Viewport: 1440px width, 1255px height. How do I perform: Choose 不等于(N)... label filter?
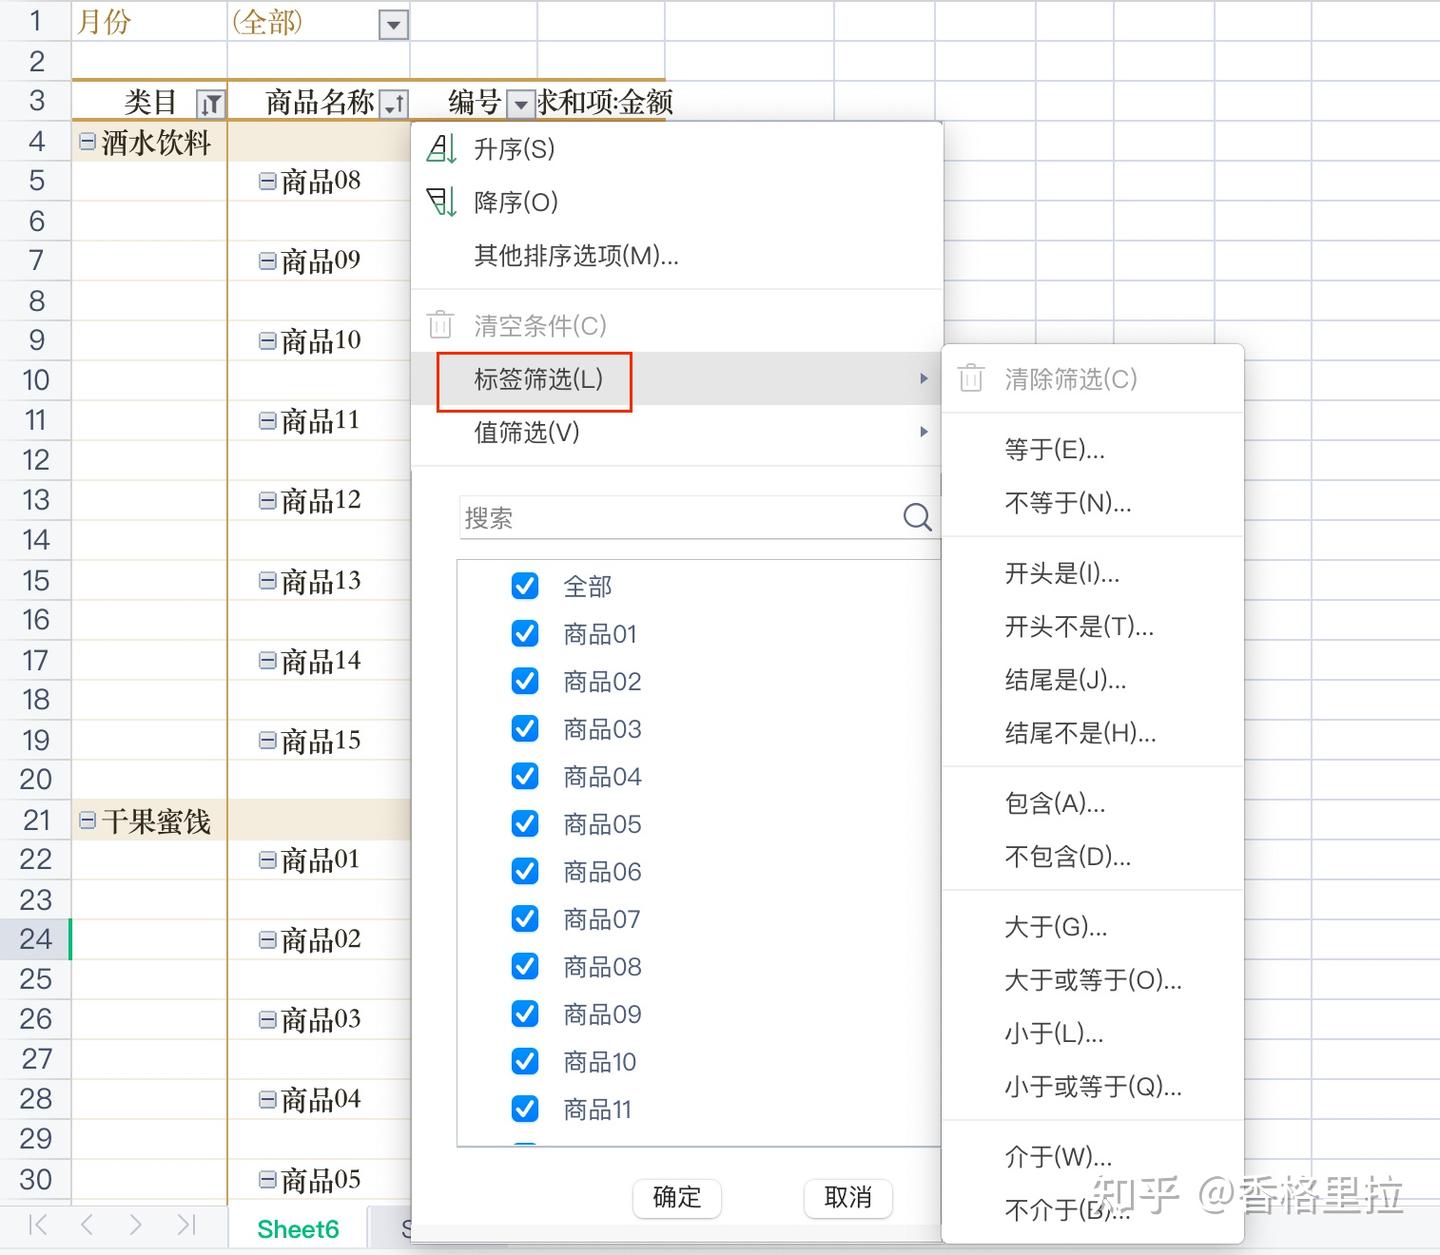pos(1093,503)
